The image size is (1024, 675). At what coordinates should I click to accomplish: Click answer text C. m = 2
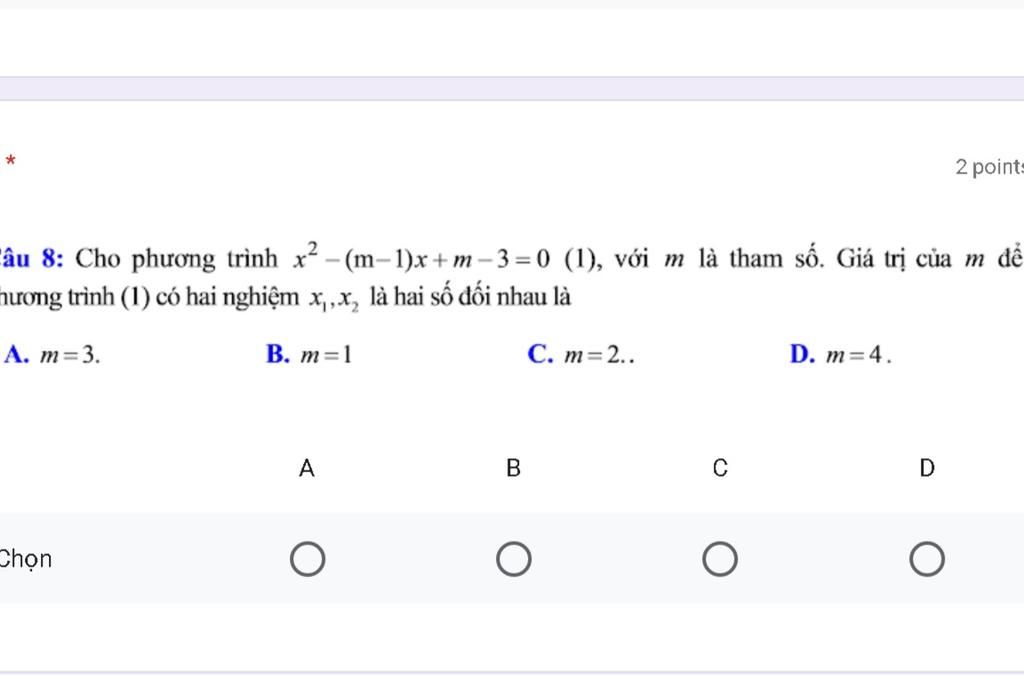(x=581, y=354)
